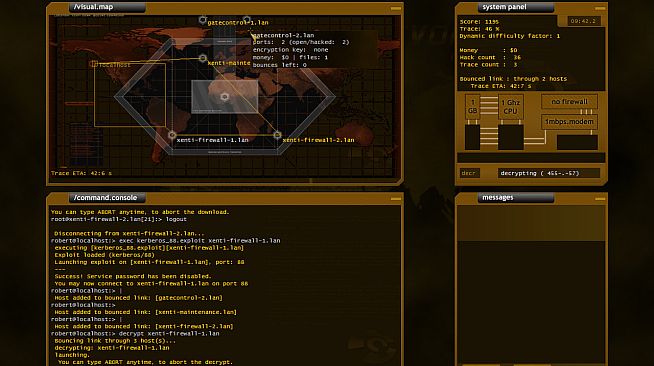Select the empty slot below the modem
This screenshot has height=366, width=654.
(x=577, y=142)
